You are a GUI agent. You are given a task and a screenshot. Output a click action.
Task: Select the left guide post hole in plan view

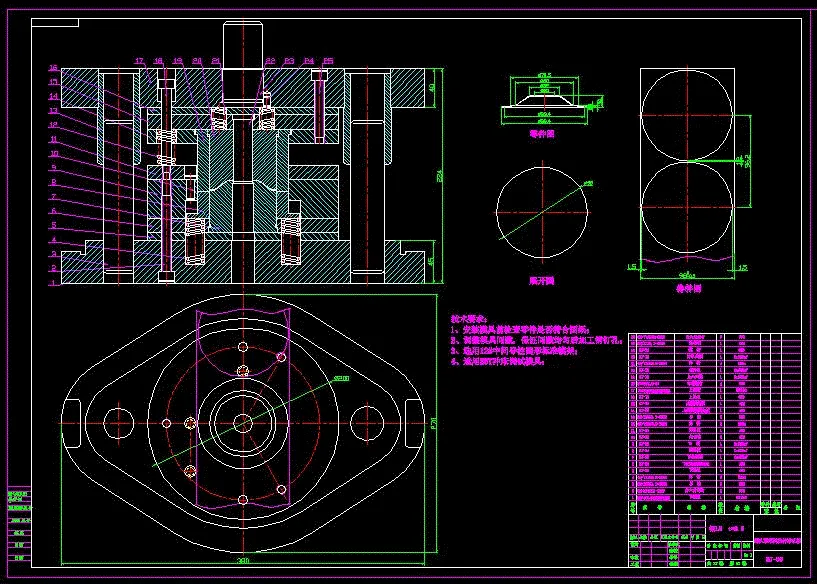point(119,423)
